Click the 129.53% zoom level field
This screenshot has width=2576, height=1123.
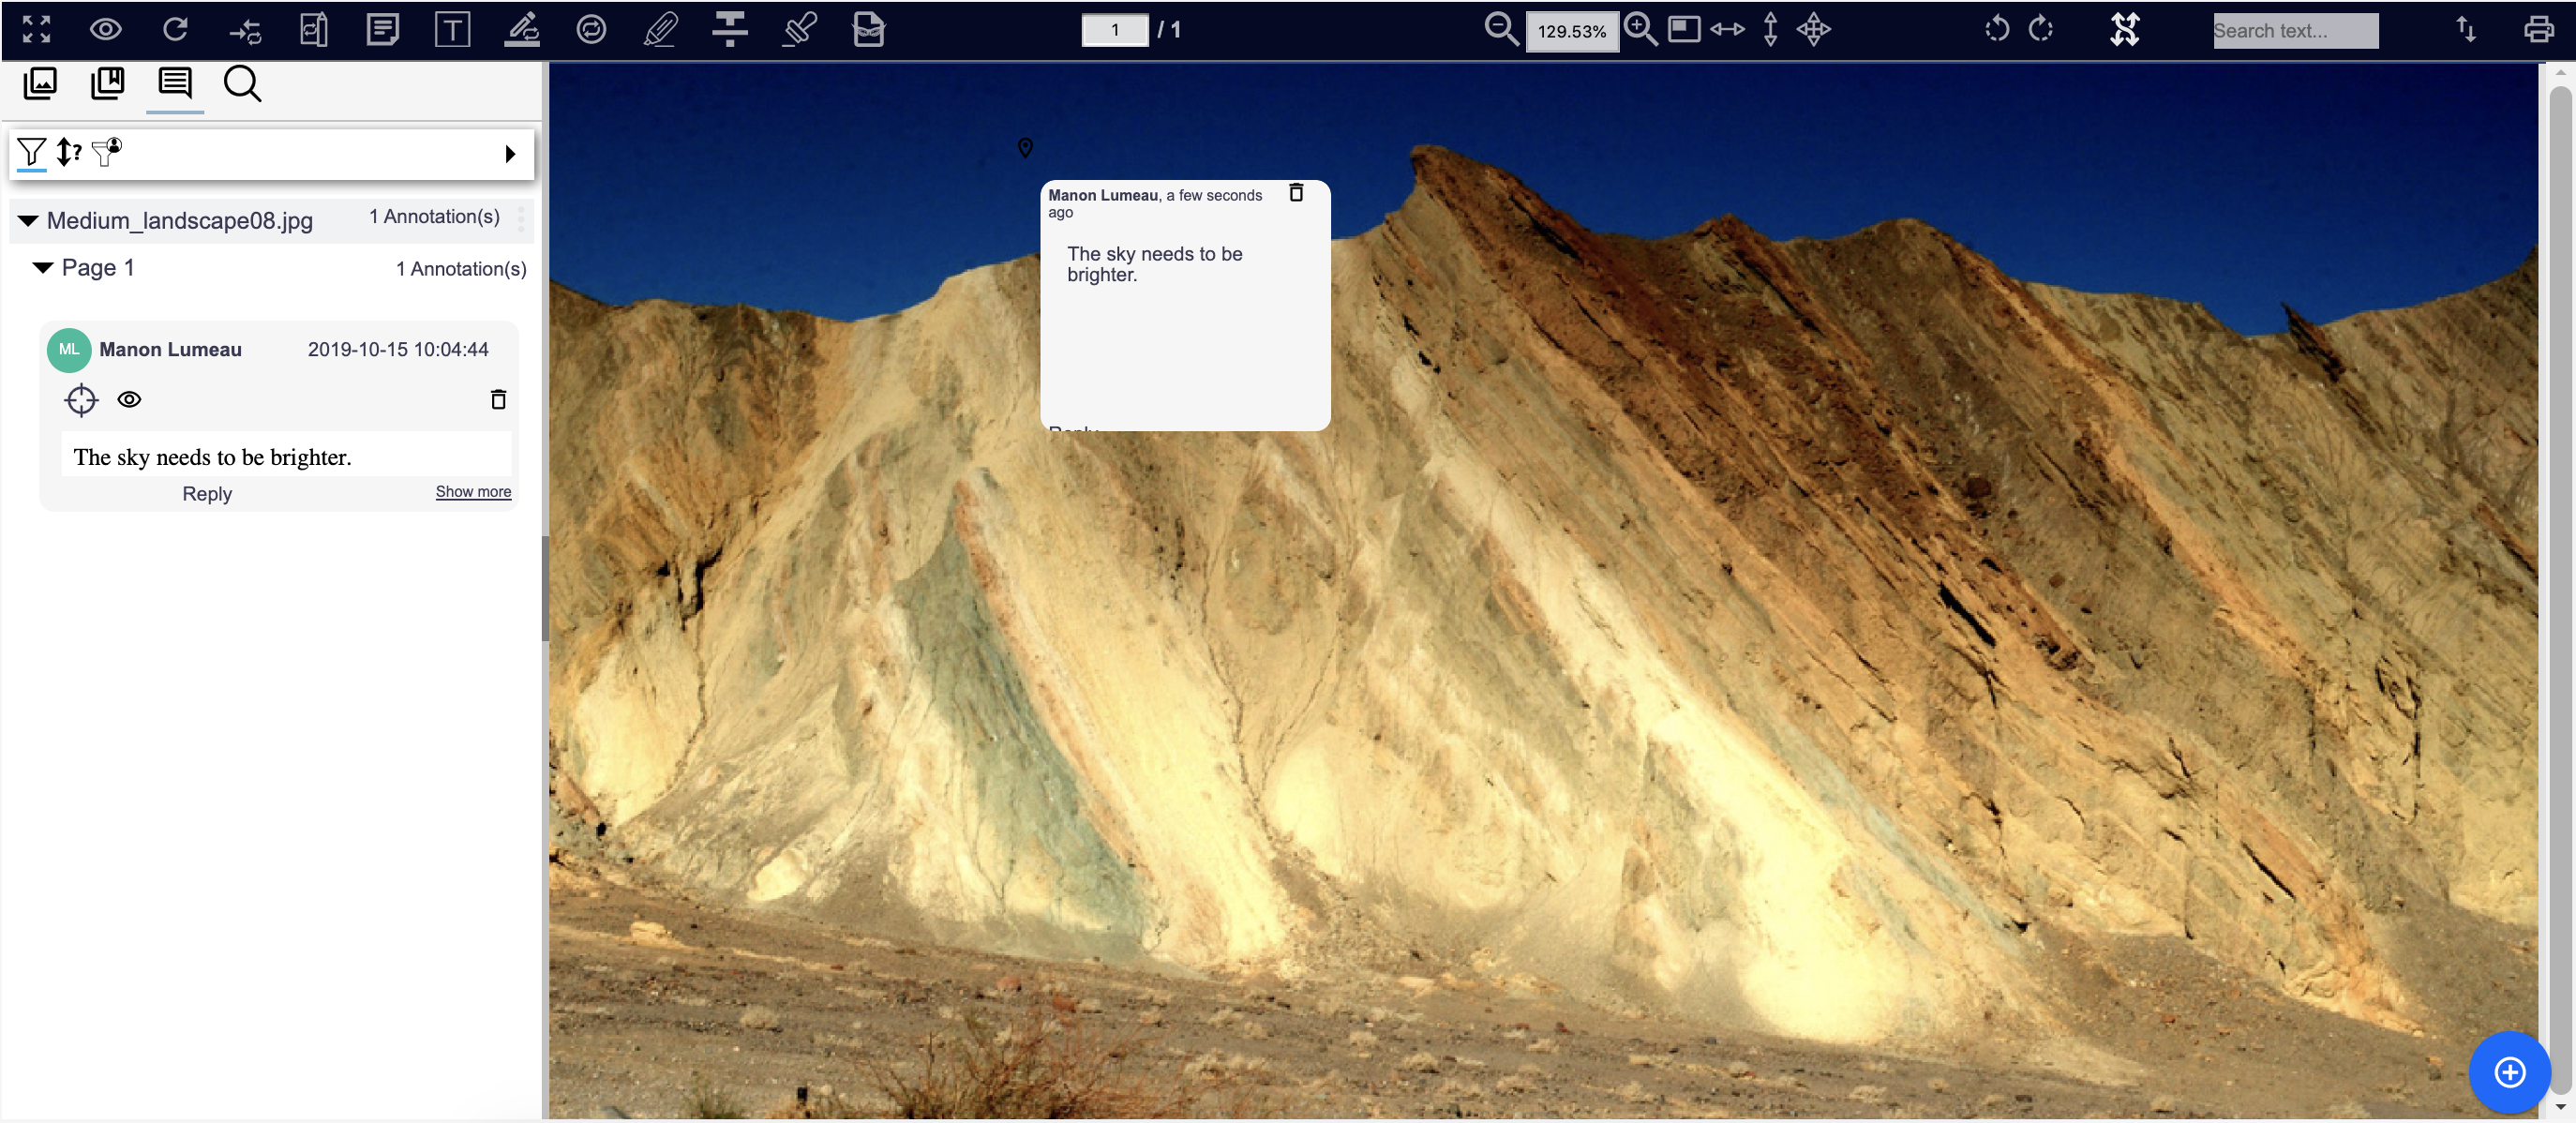pyautogui.click(x=1571, y=31)
